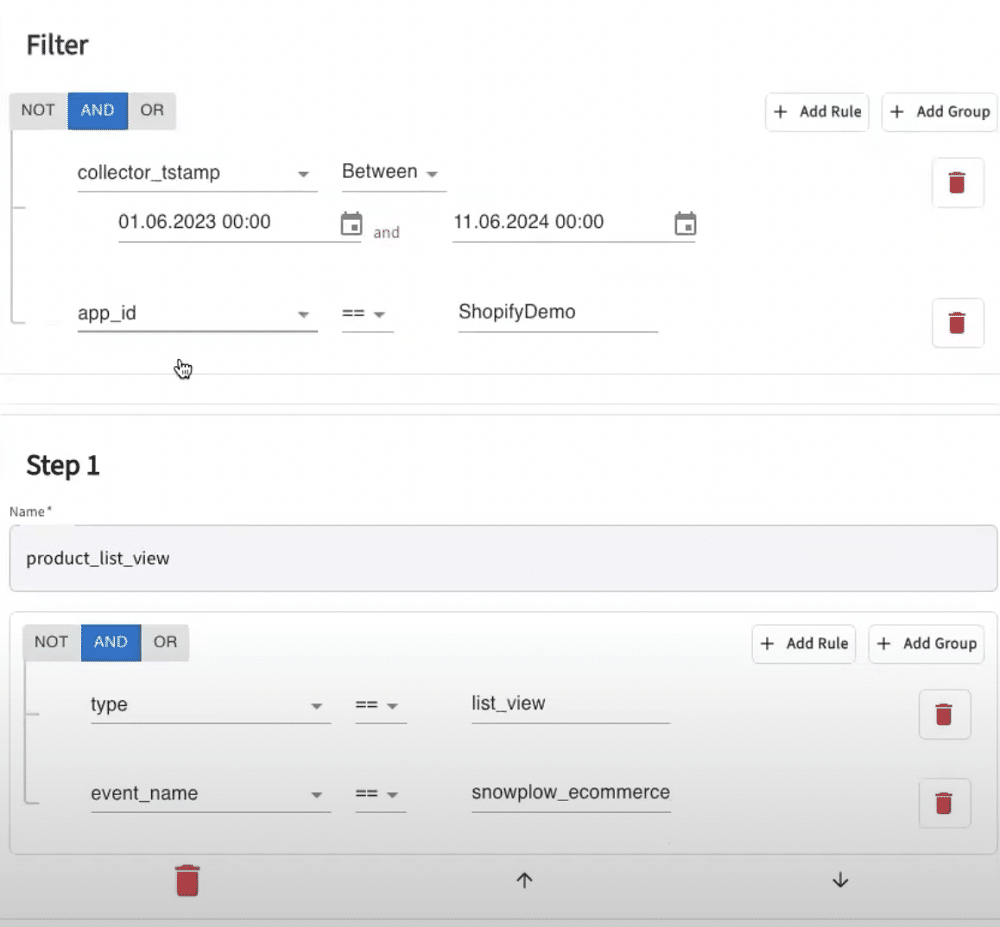
Task: Open the == operator dropdown for event_name
Action: (x=381, y=794)
